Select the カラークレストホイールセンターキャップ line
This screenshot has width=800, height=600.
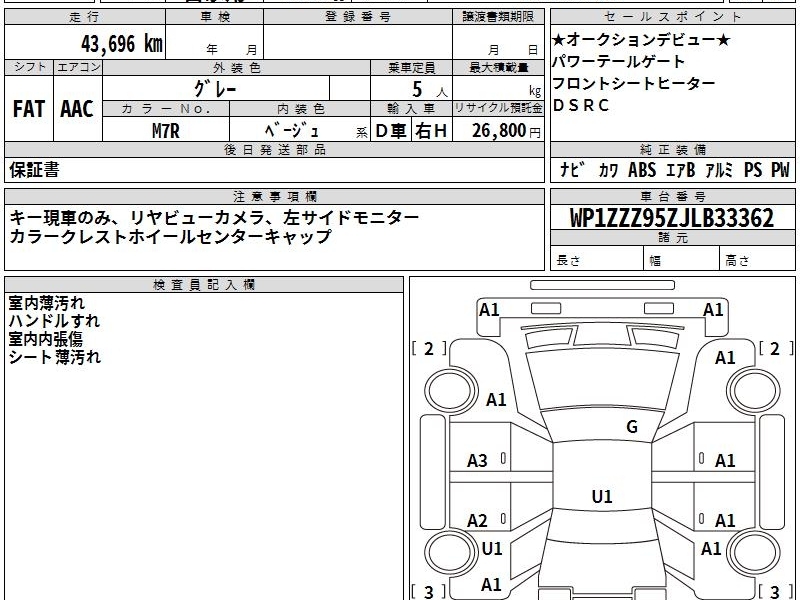pyautogui.click(x=170, y=236)
